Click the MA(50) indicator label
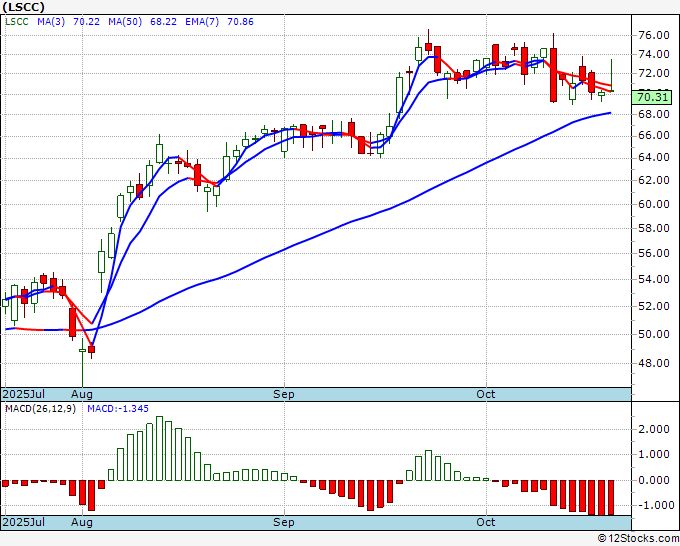 pos(125,22)
